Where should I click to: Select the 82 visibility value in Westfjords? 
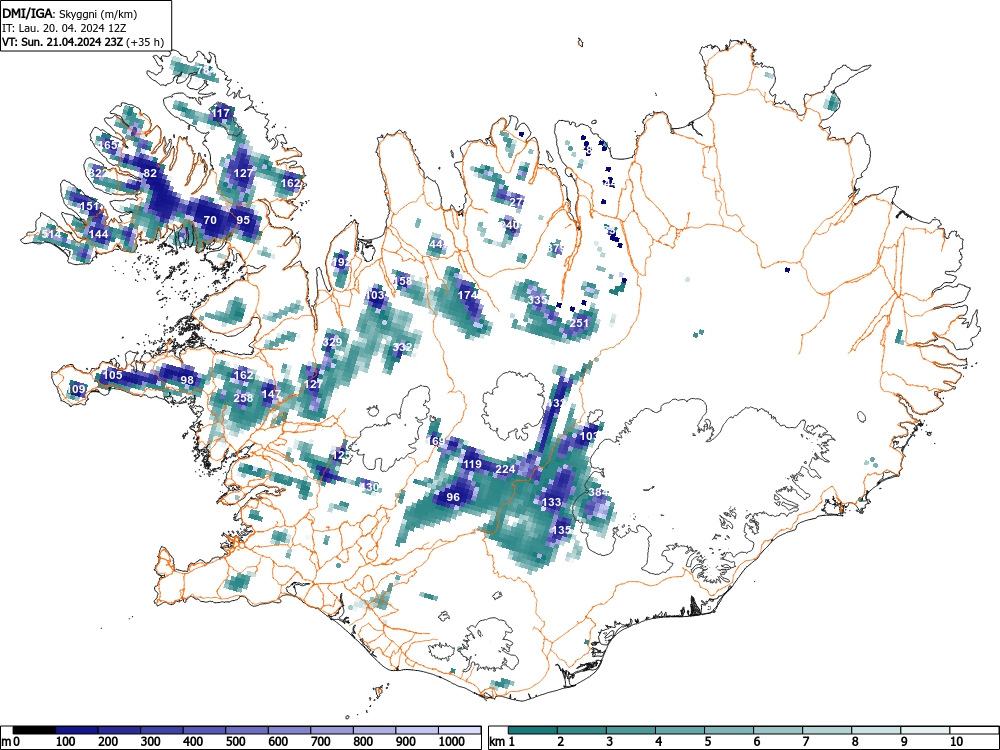point(151,173)
